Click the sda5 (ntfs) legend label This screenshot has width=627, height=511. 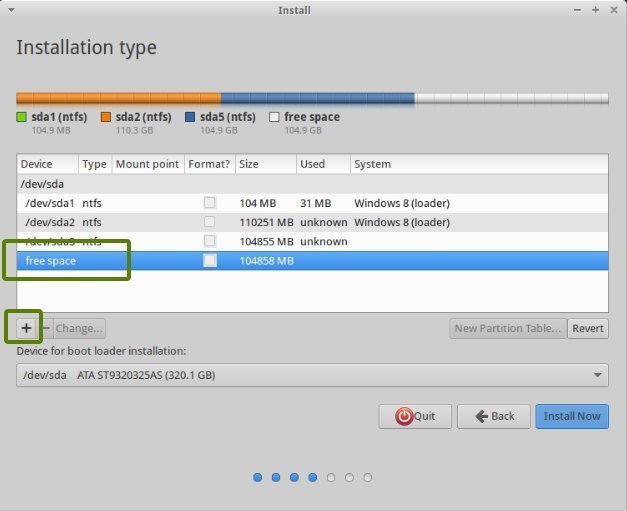(228, 117)
